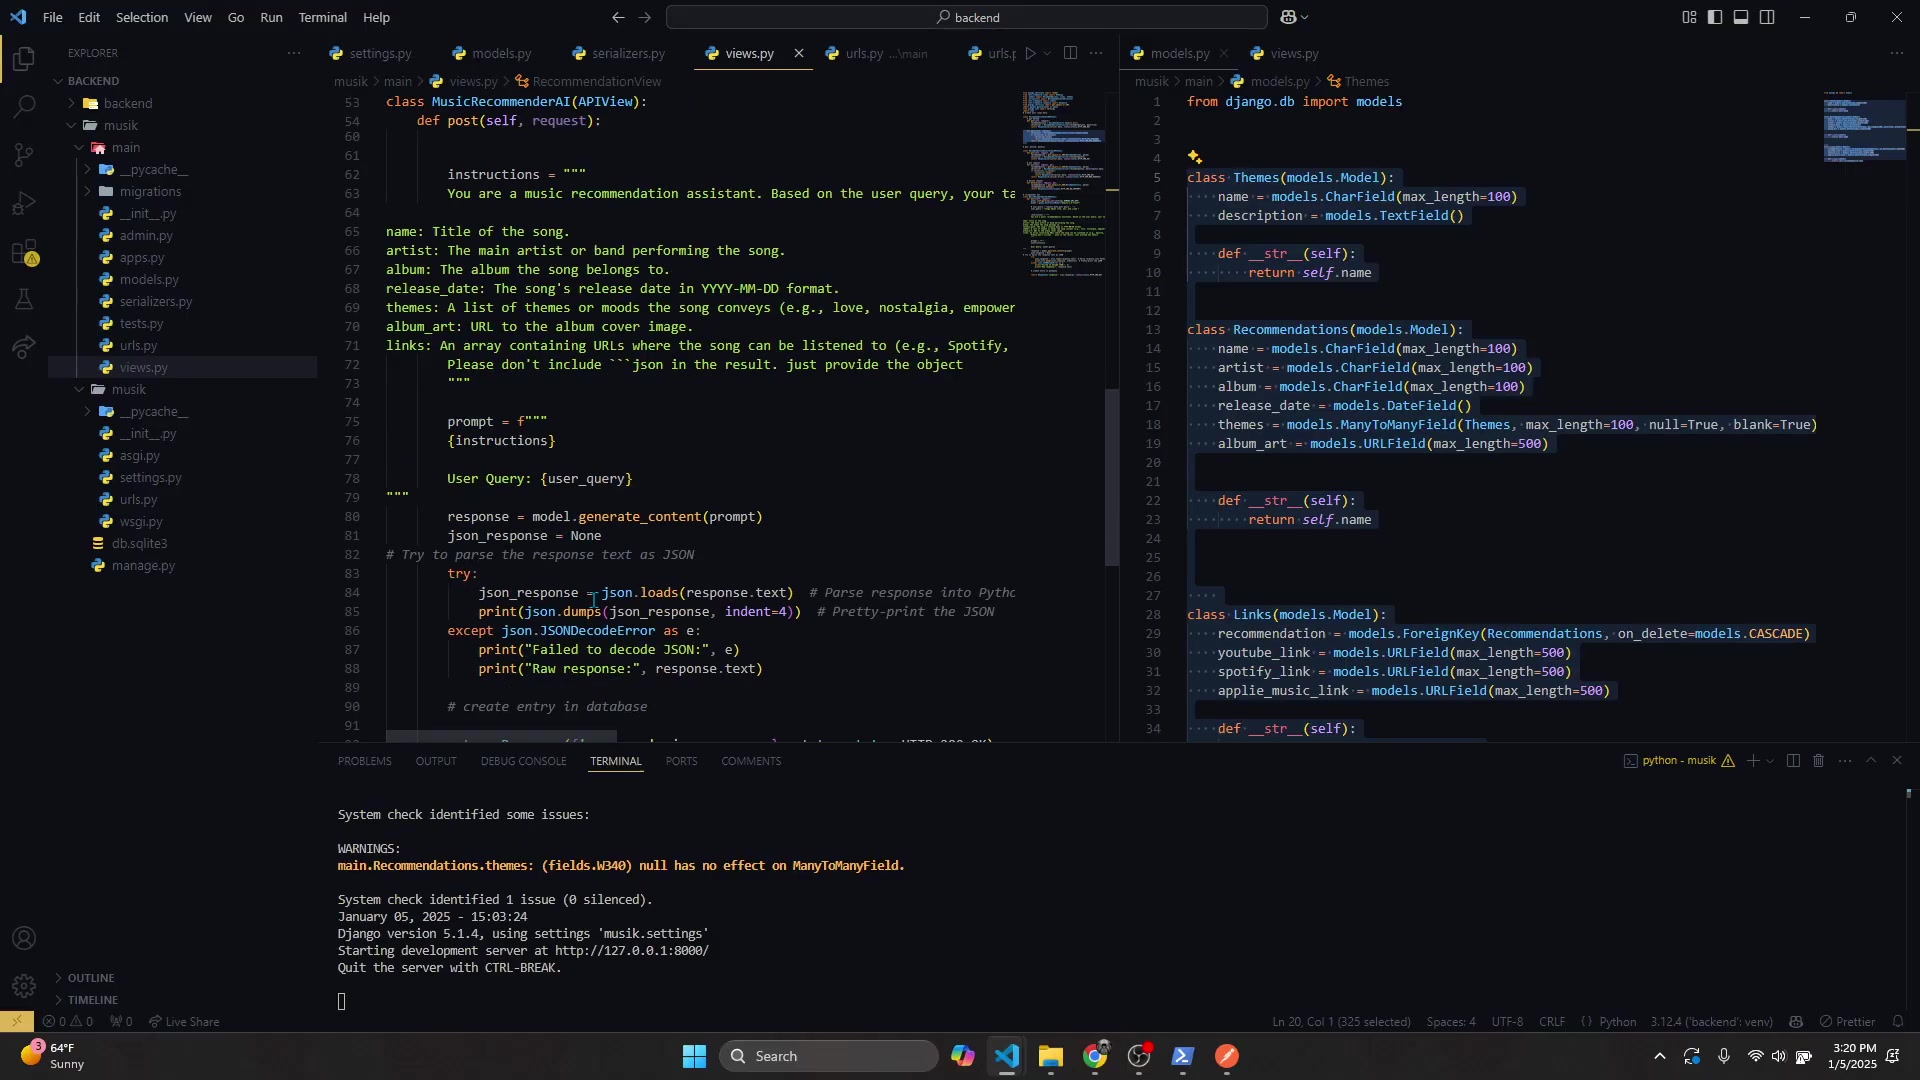Kill the terminal with trash icon
Viewport: 1920px width, 1080px height.
click(1819, 761)
